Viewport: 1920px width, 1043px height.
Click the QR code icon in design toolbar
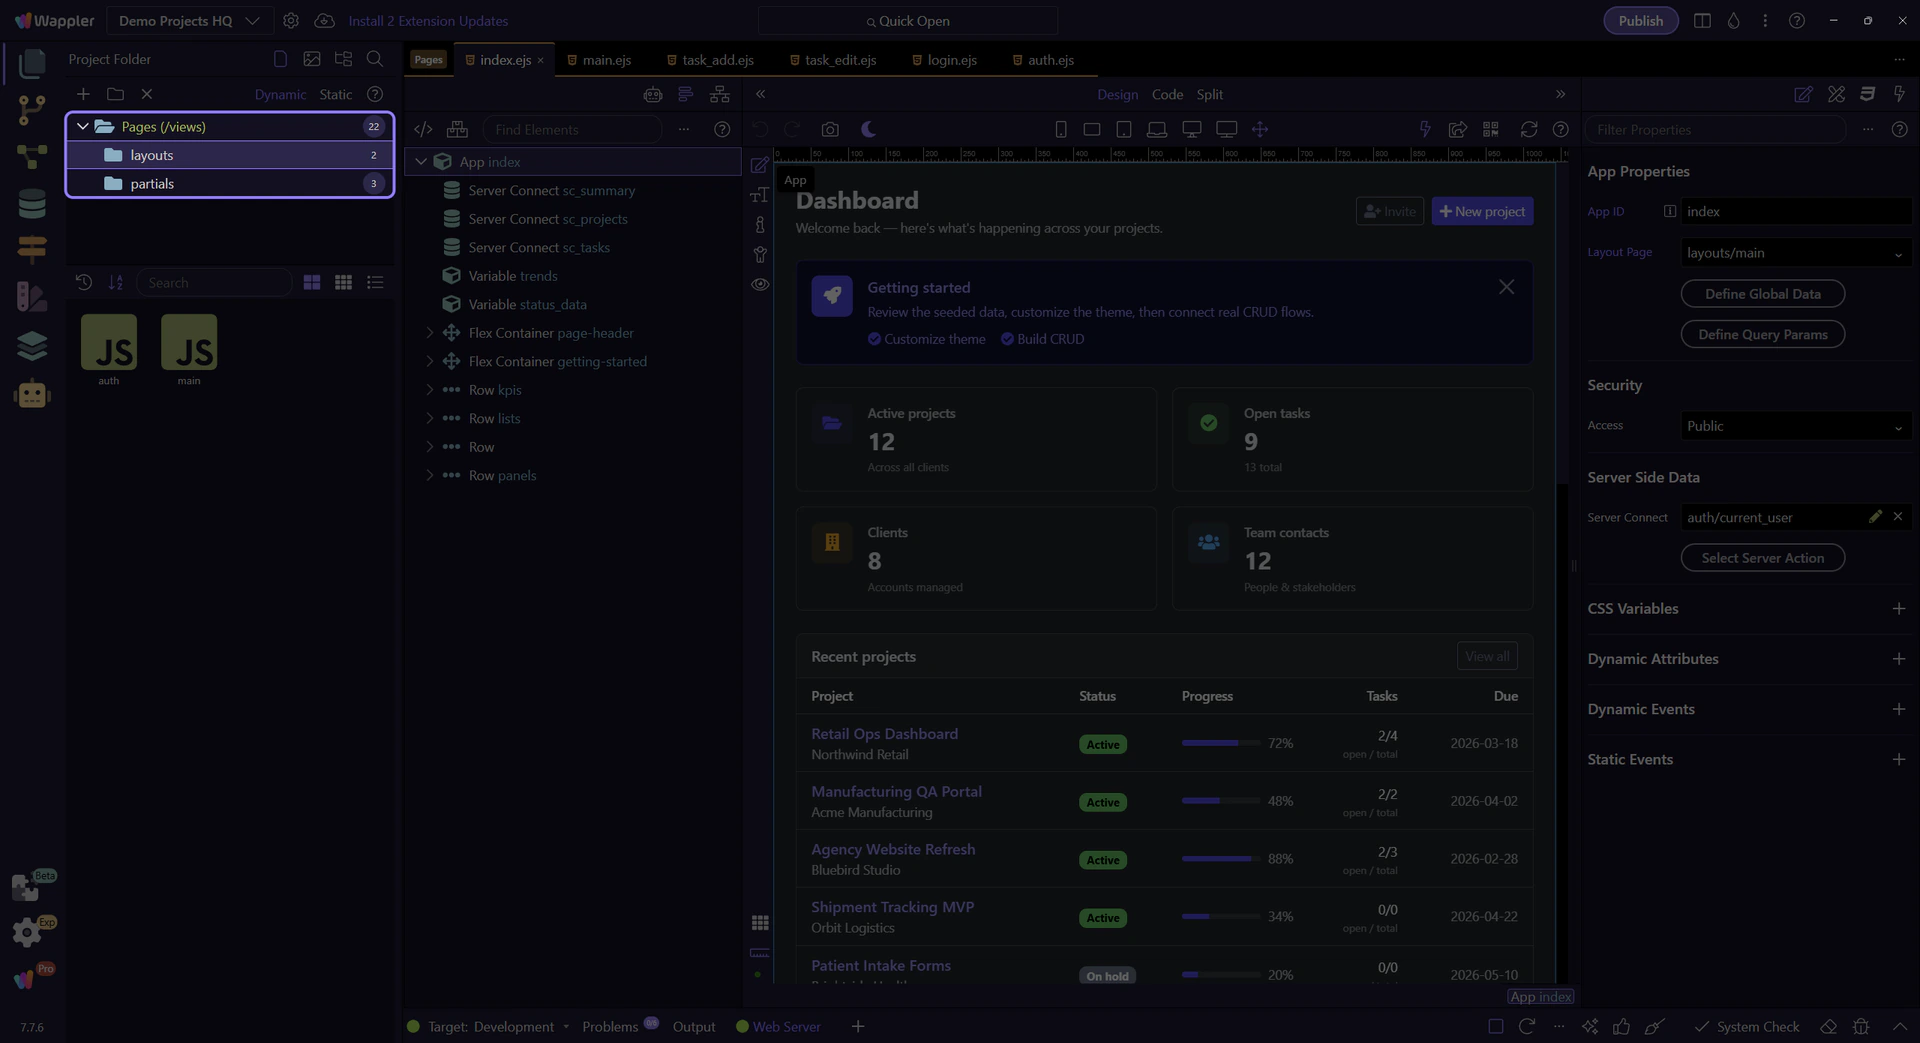click(x=1490, y=129)
